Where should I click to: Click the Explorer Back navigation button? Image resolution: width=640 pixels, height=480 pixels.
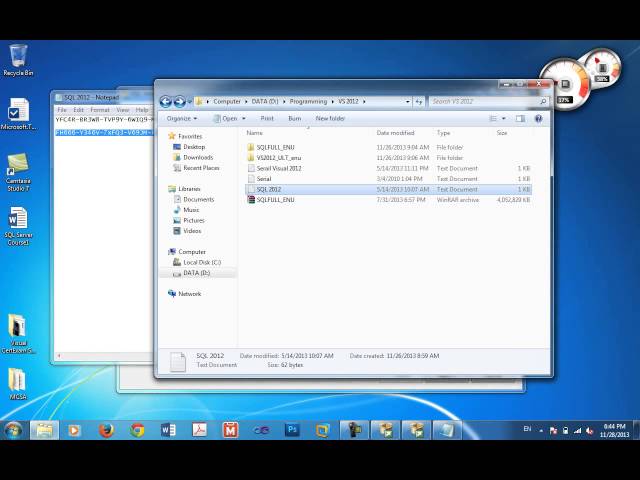tap(165, 102)
